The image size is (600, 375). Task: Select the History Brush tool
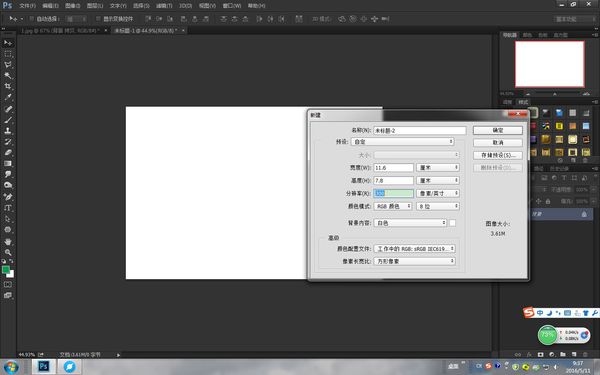click(x=8, y=142)
